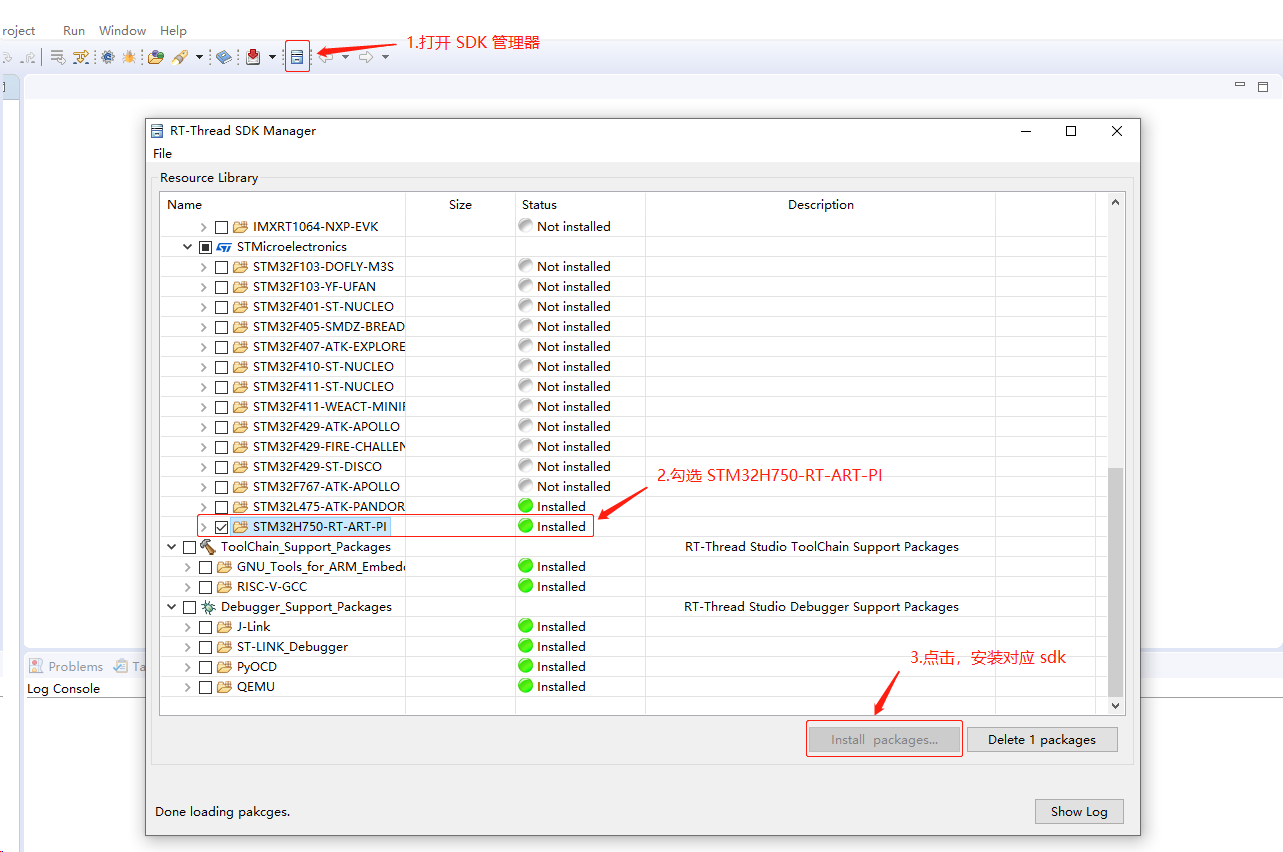Image resolution: width=1283 pixels, height=852 pixels.
Task: Click the gray status dot for STM32F103-DOFLY-M3S
Action: click(526, 266)
